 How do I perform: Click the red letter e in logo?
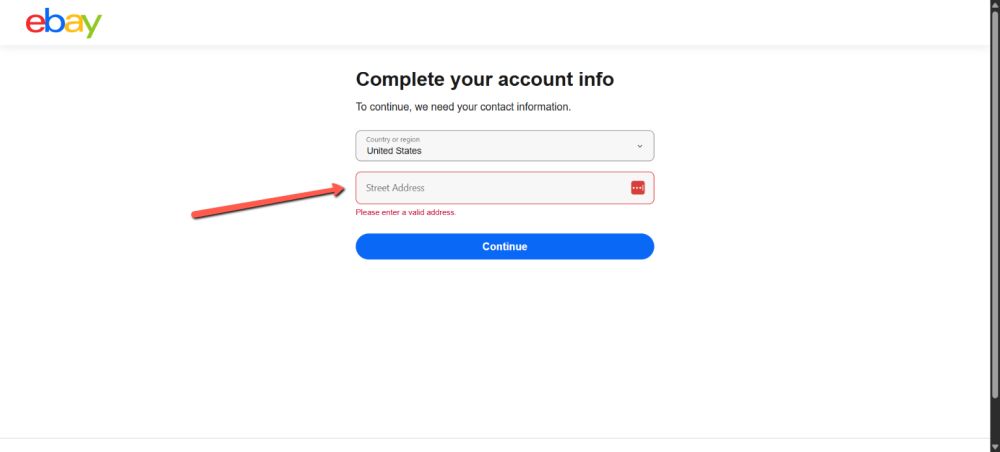(x=35, y=23)
